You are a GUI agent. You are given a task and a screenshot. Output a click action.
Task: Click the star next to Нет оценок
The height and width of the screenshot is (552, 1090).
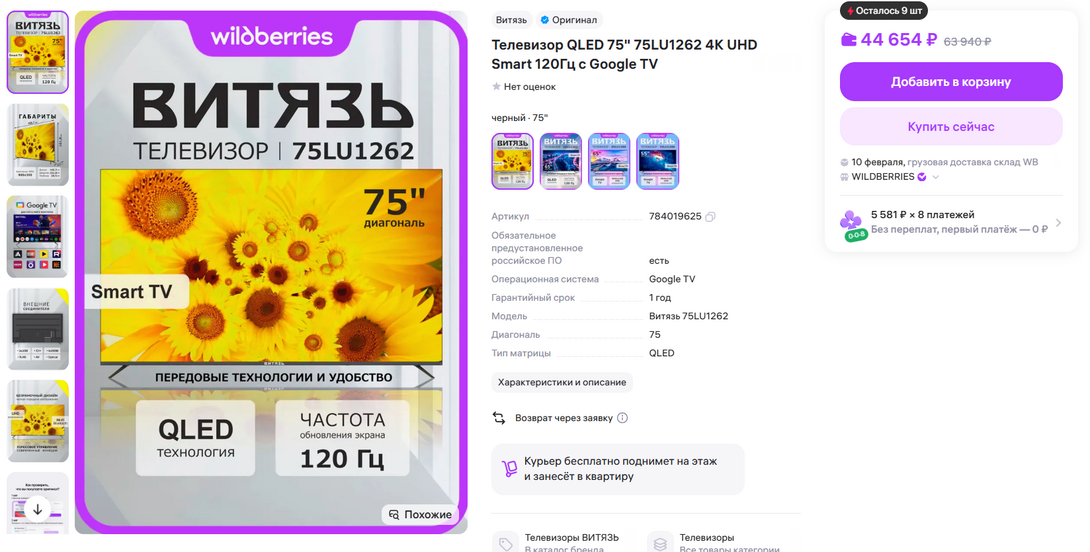click(496, 87)
